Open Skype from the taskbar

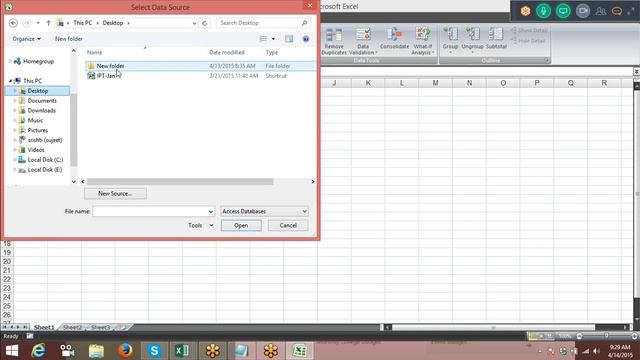(154, 351)
